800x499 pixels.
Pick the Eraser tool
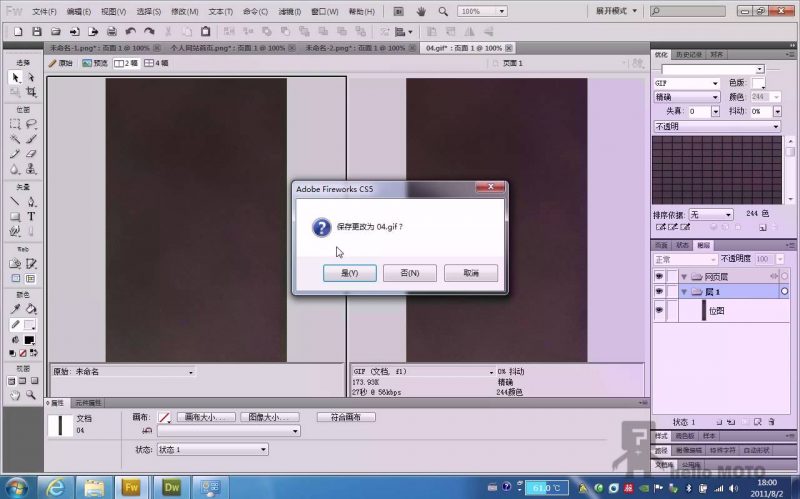pos(31,154)
